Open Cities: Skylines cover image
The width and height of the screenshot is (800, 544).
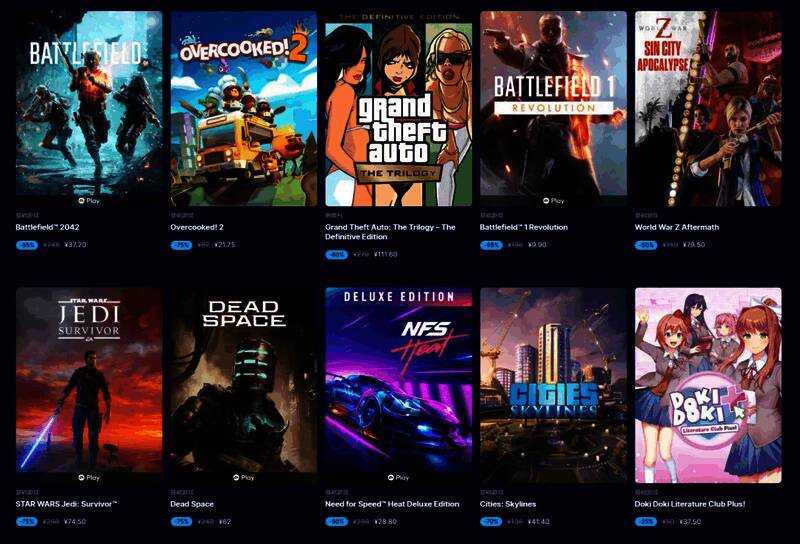pyautogui.click(x=554, y=385)
